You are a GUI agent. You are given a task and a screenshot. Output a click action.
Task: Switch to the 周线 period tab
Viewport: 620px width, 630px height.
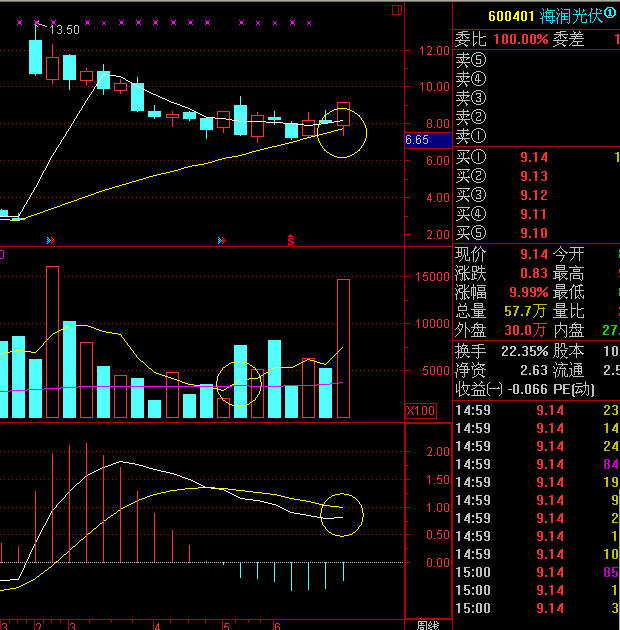[428, 625]
